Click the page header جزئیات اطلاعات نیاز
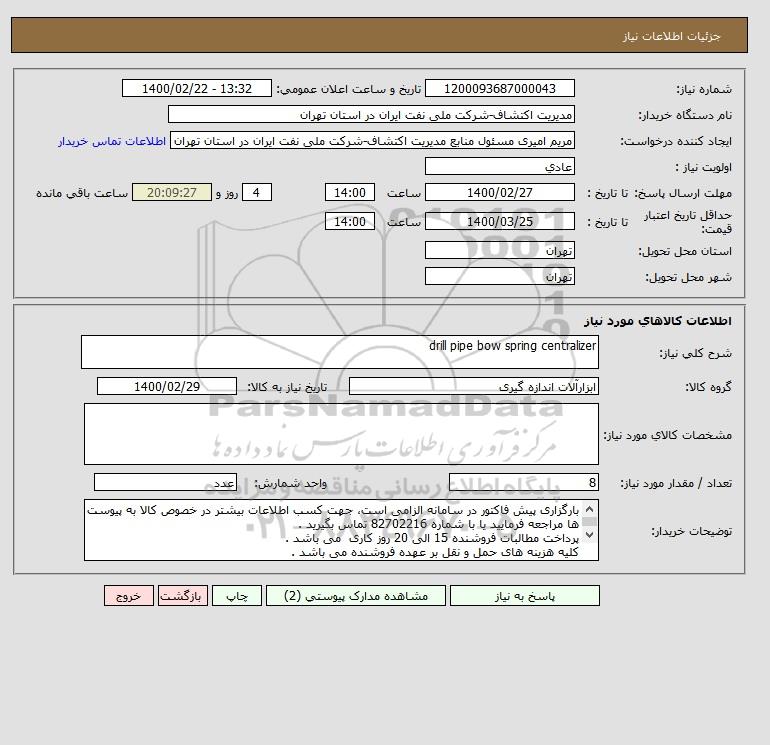 click(672, 36)
